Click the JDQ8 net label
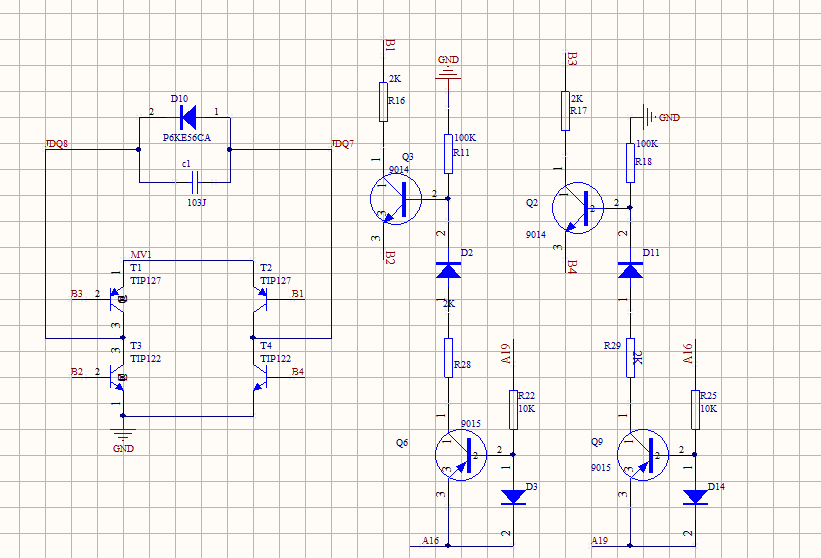The width and height of the screenshot is (821, 558). 57,144
